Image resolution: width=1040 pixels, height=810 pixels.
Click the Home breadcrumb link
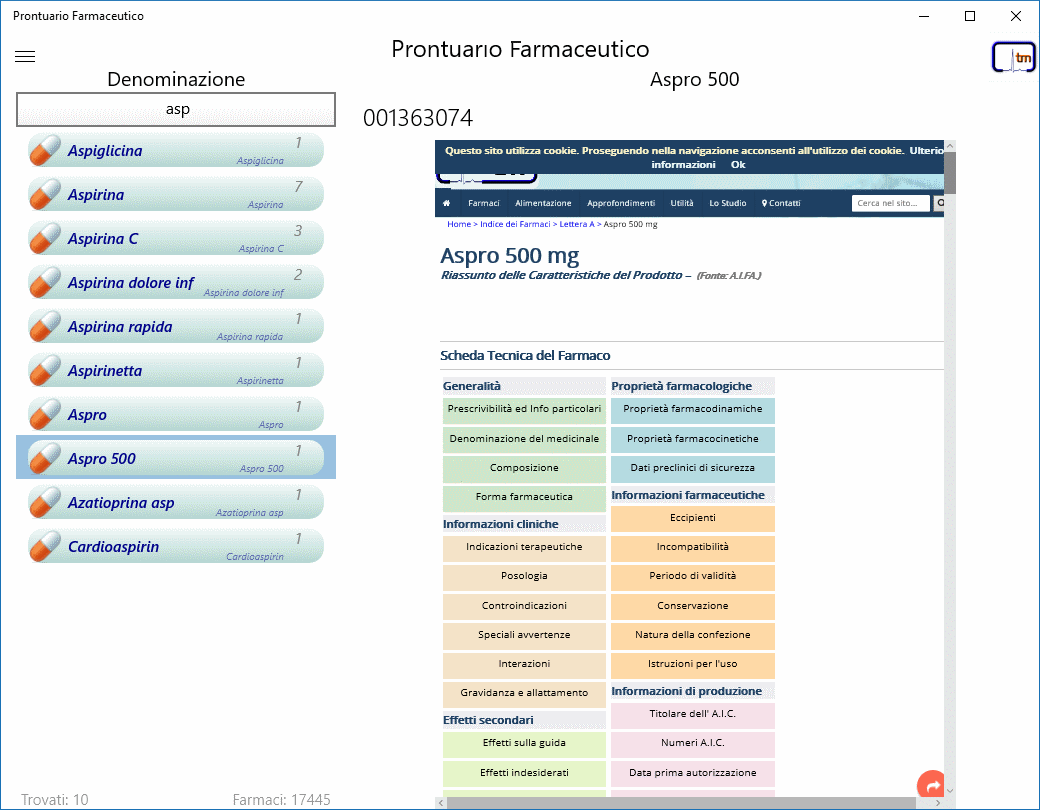tap(458, 224)
